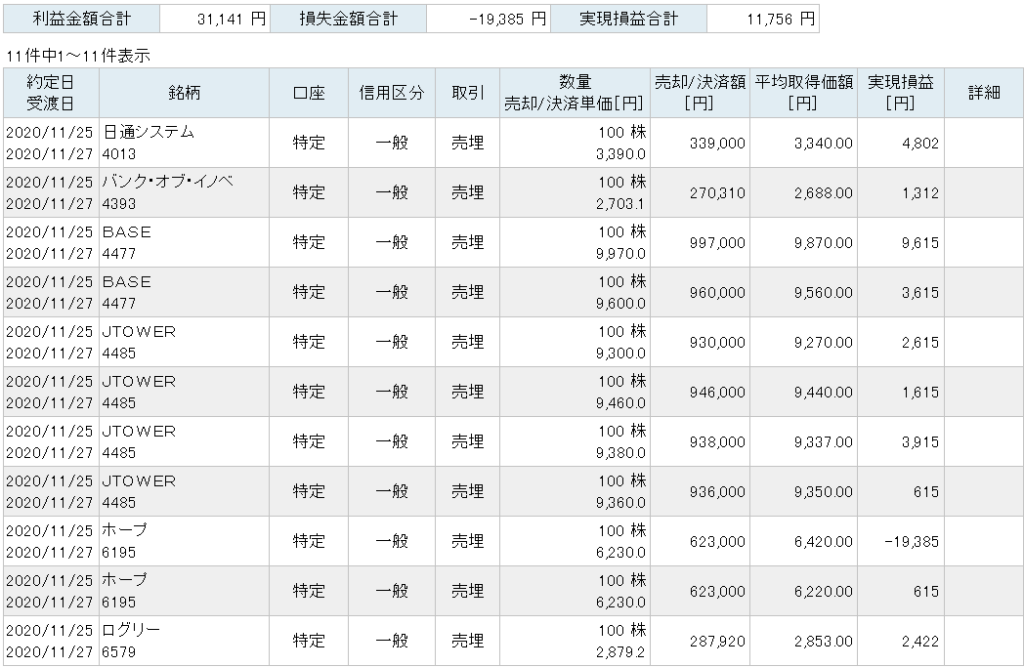Click average cost 6,220.00
1024x667 pixels.
824,591
